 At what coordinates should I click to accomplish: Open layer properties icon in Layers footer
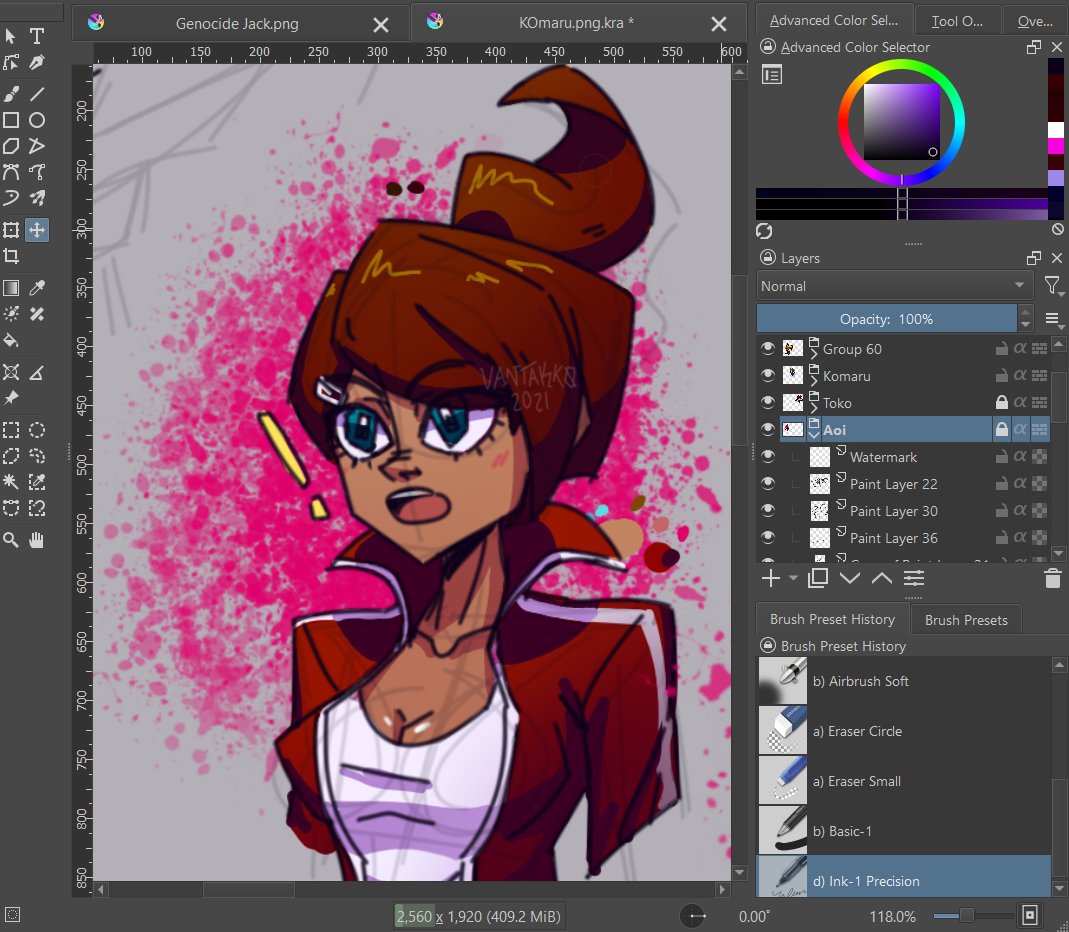coord(914,579)
